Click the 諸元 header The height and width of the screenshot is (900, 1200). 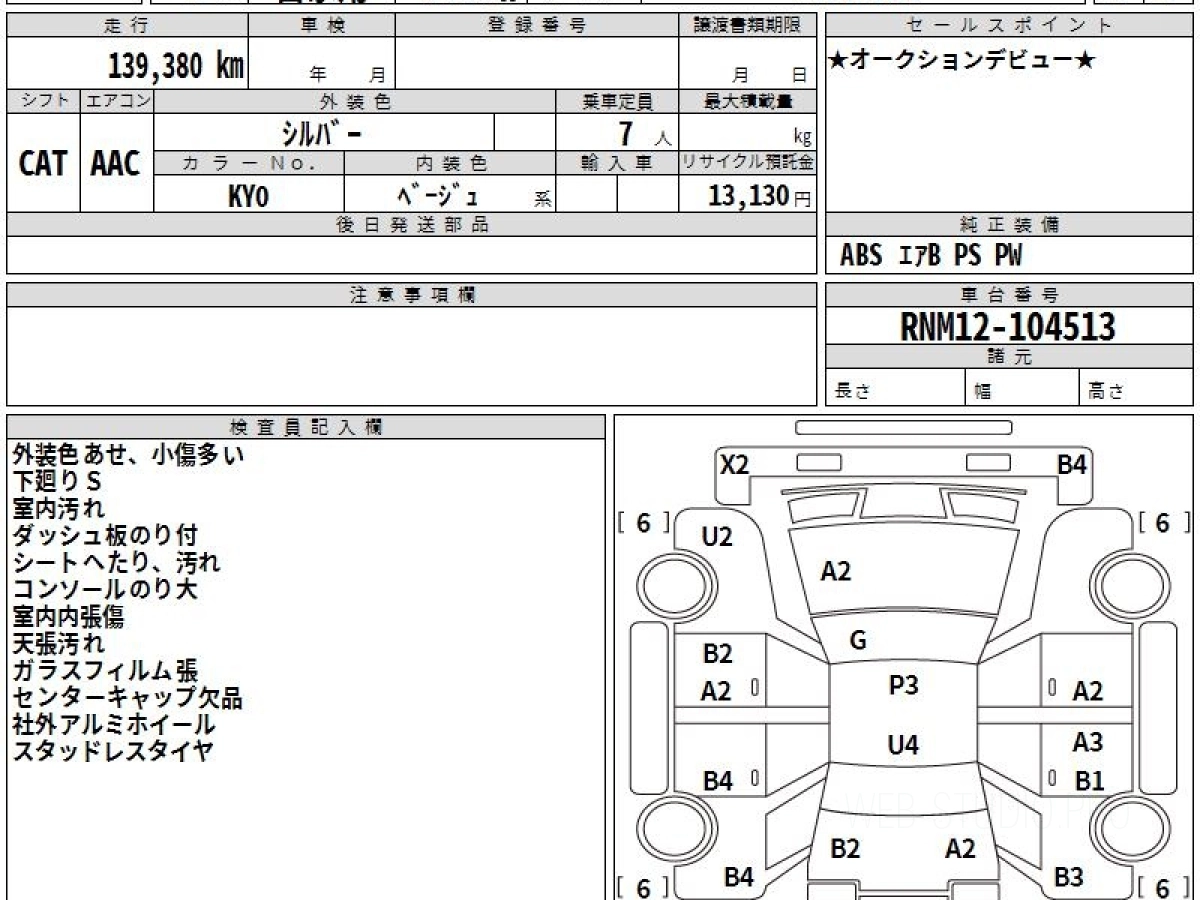(1009, 357)
